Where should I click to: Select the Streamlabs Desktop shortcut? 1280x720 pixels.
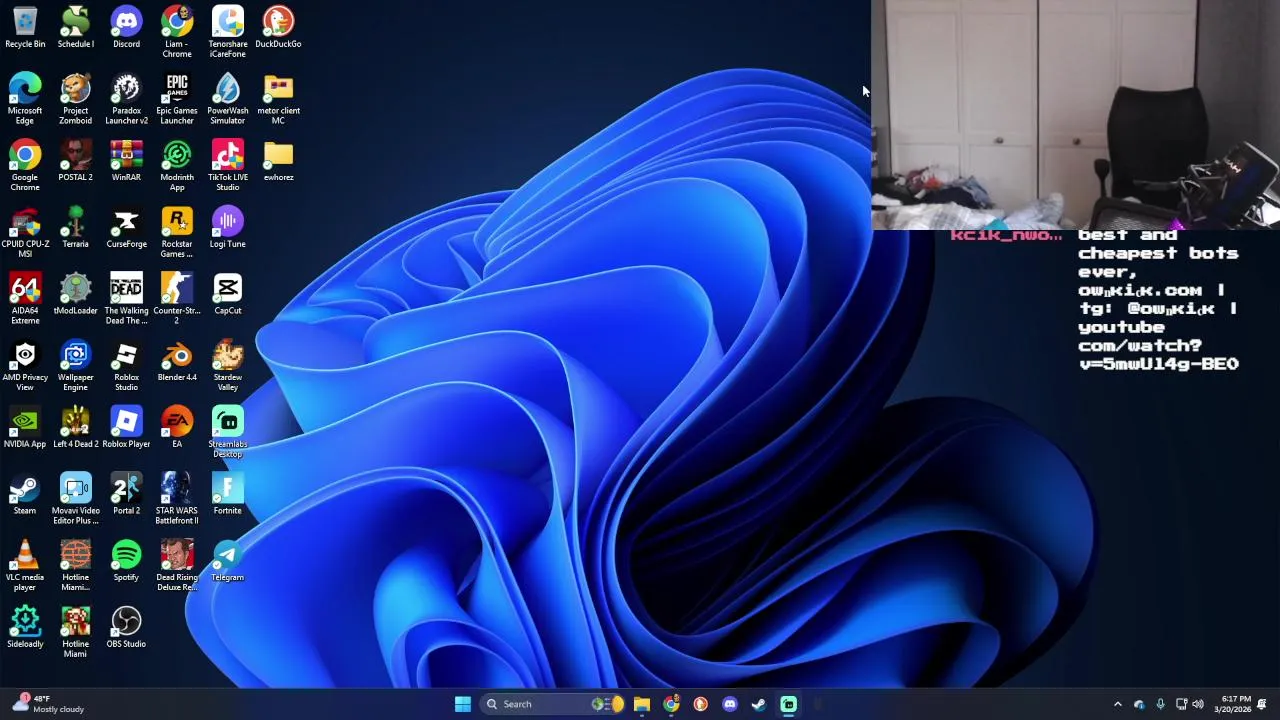pyautogui.click(x=228, y=433)
